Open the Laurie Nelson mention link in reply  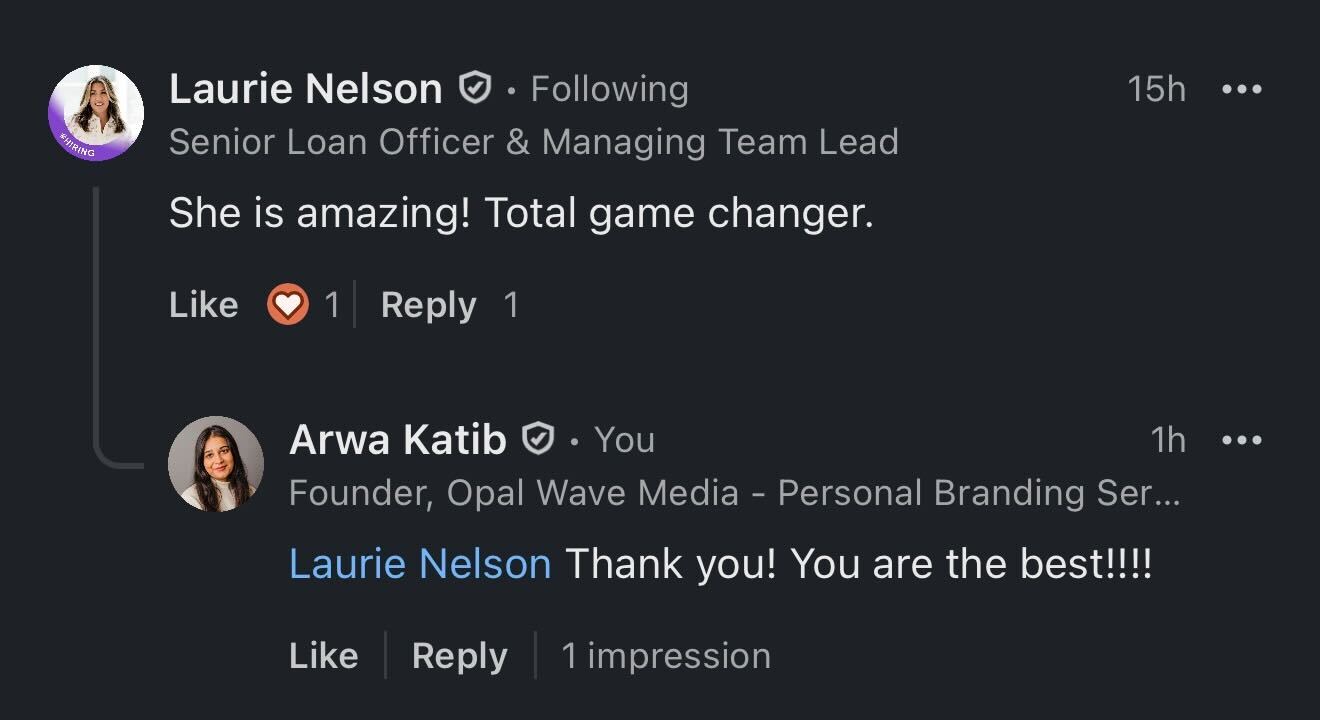pos(420,565)
